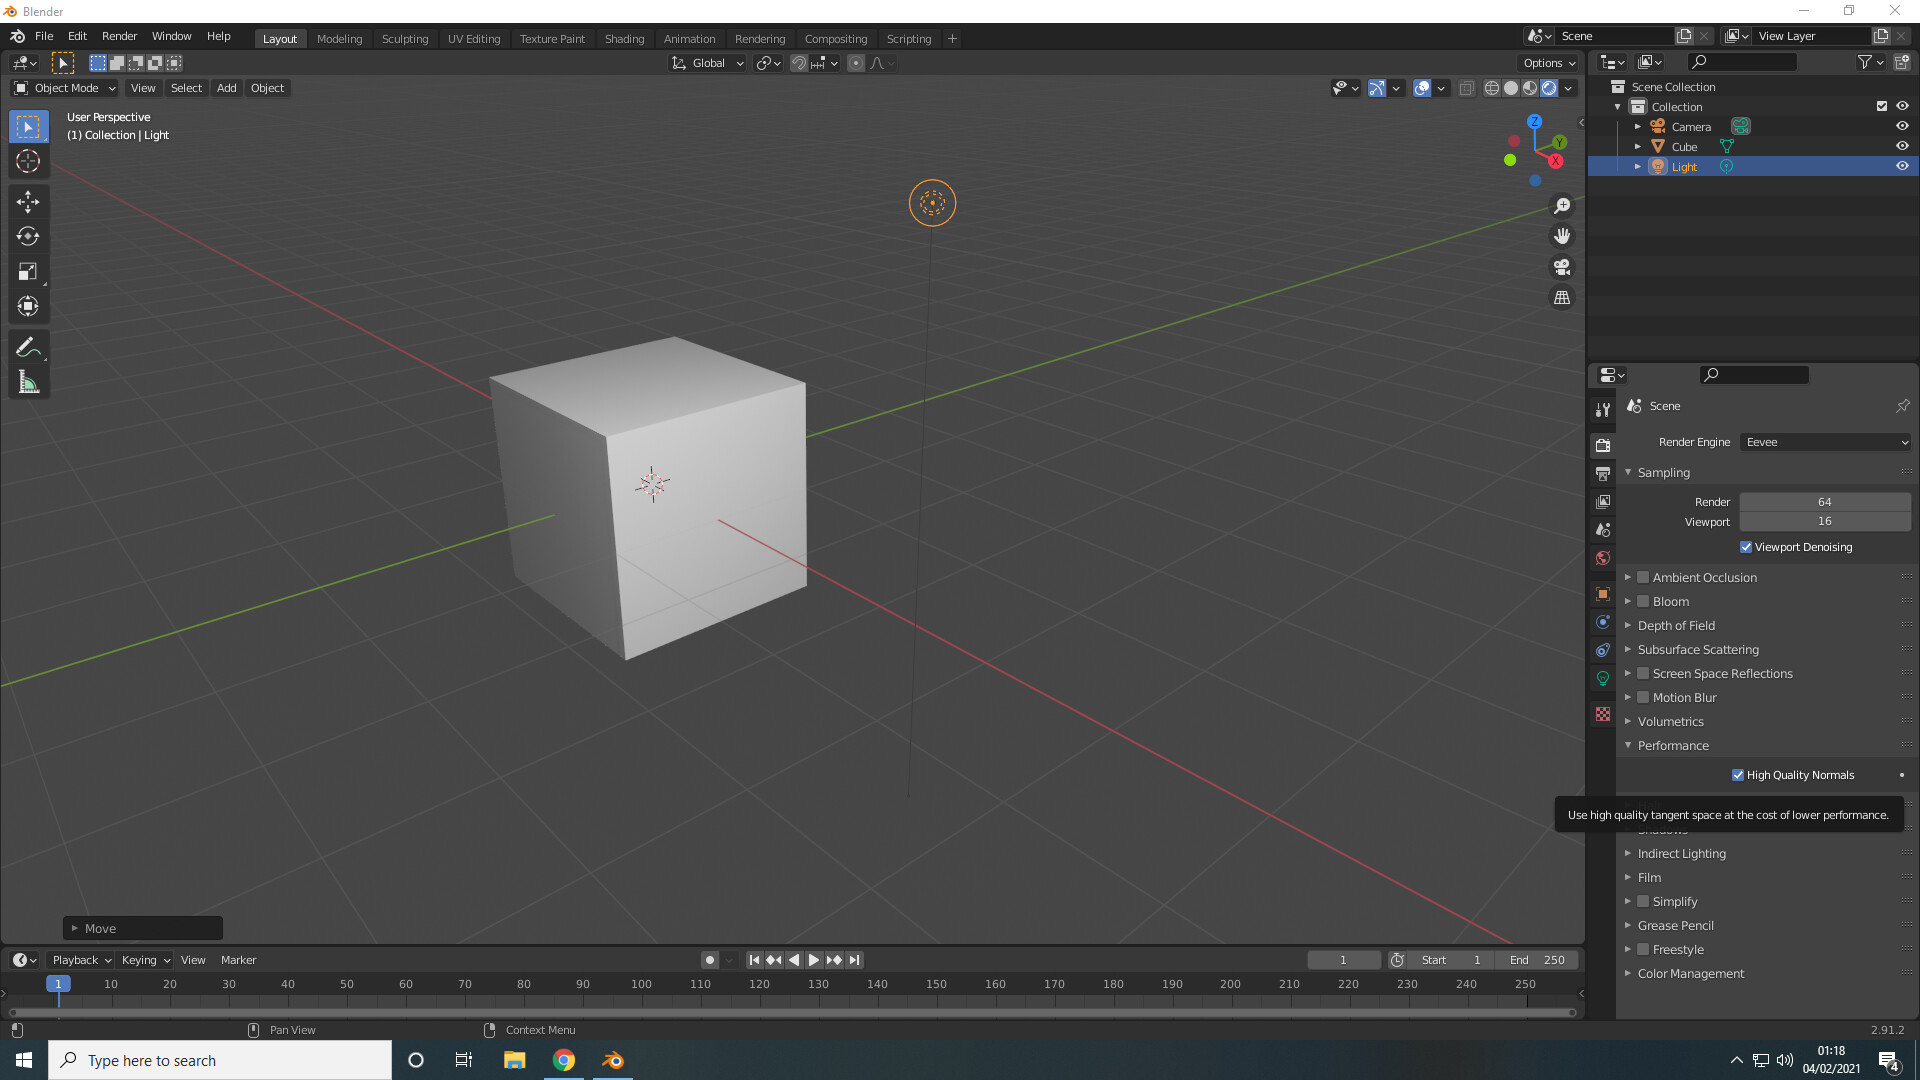
Task: Switch to Rendered viewport shading
Action: [1549, 88]
